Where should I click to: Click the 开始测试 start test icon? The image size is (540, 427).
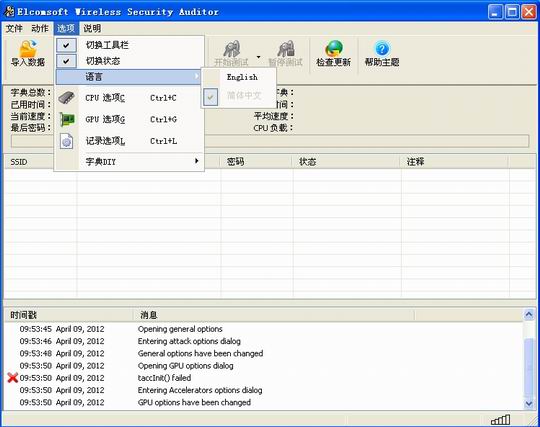[231, 49]
